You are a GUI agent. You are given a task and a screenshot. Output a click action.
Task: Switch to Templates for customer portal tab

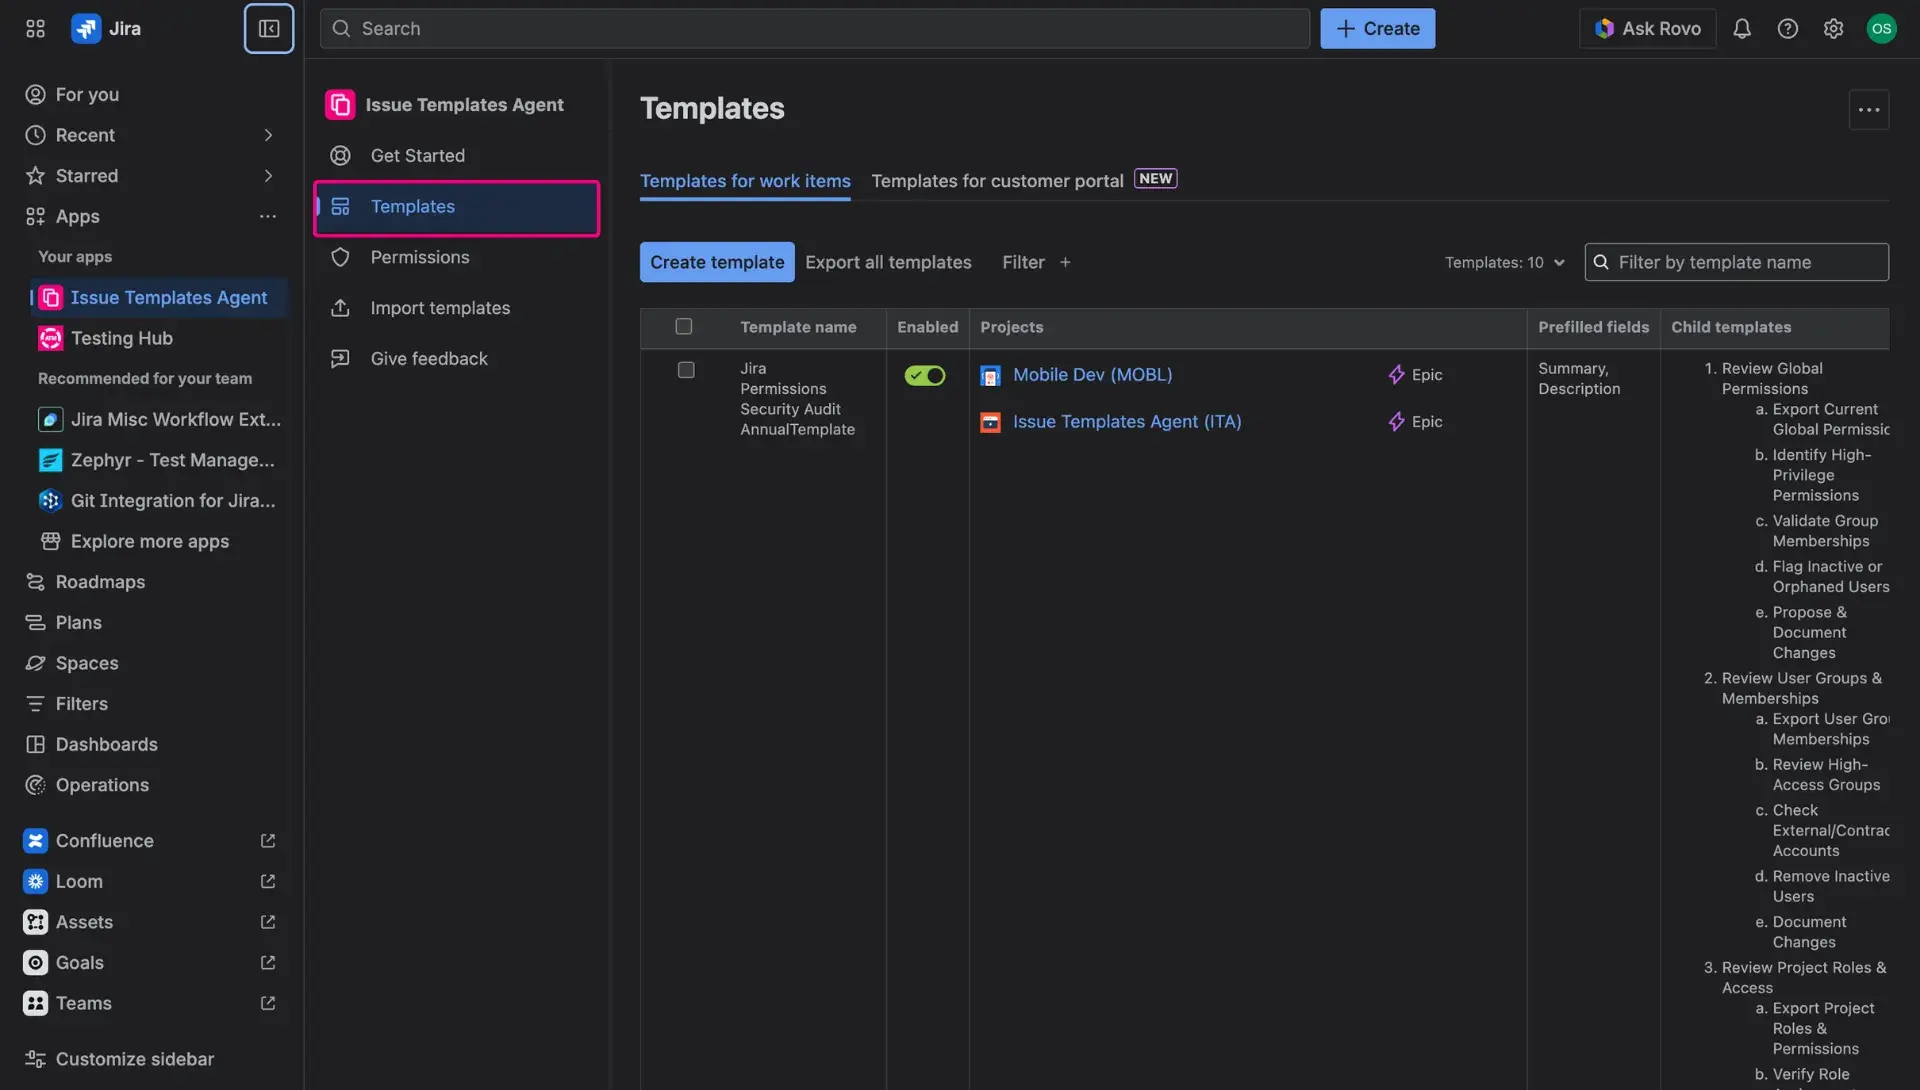point(997,181)
